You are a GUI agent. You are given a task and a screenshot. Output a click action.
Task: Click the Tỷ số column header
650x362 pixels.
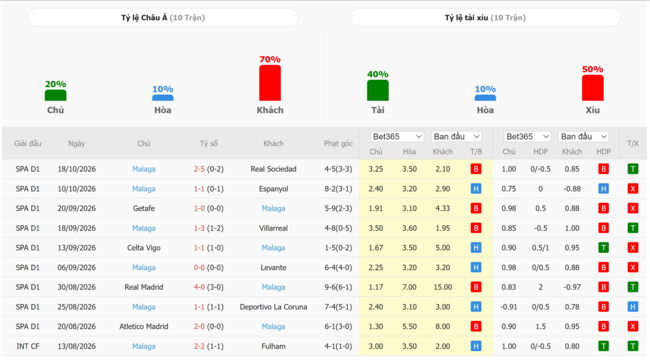point(209,143)
